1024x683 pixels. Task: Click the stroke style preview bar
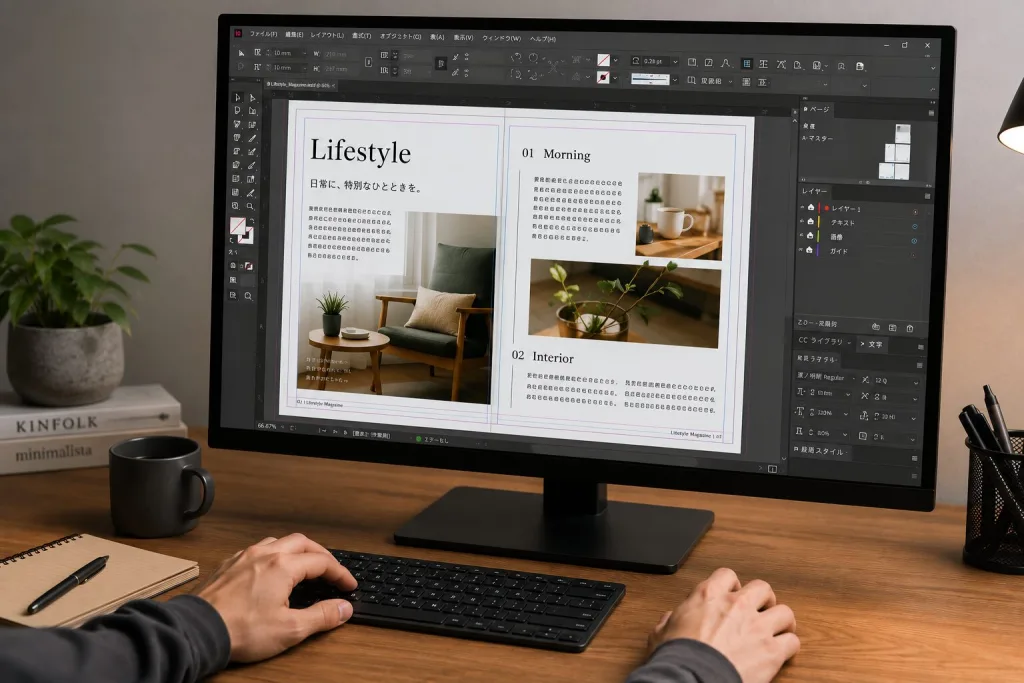coord(650,79)
